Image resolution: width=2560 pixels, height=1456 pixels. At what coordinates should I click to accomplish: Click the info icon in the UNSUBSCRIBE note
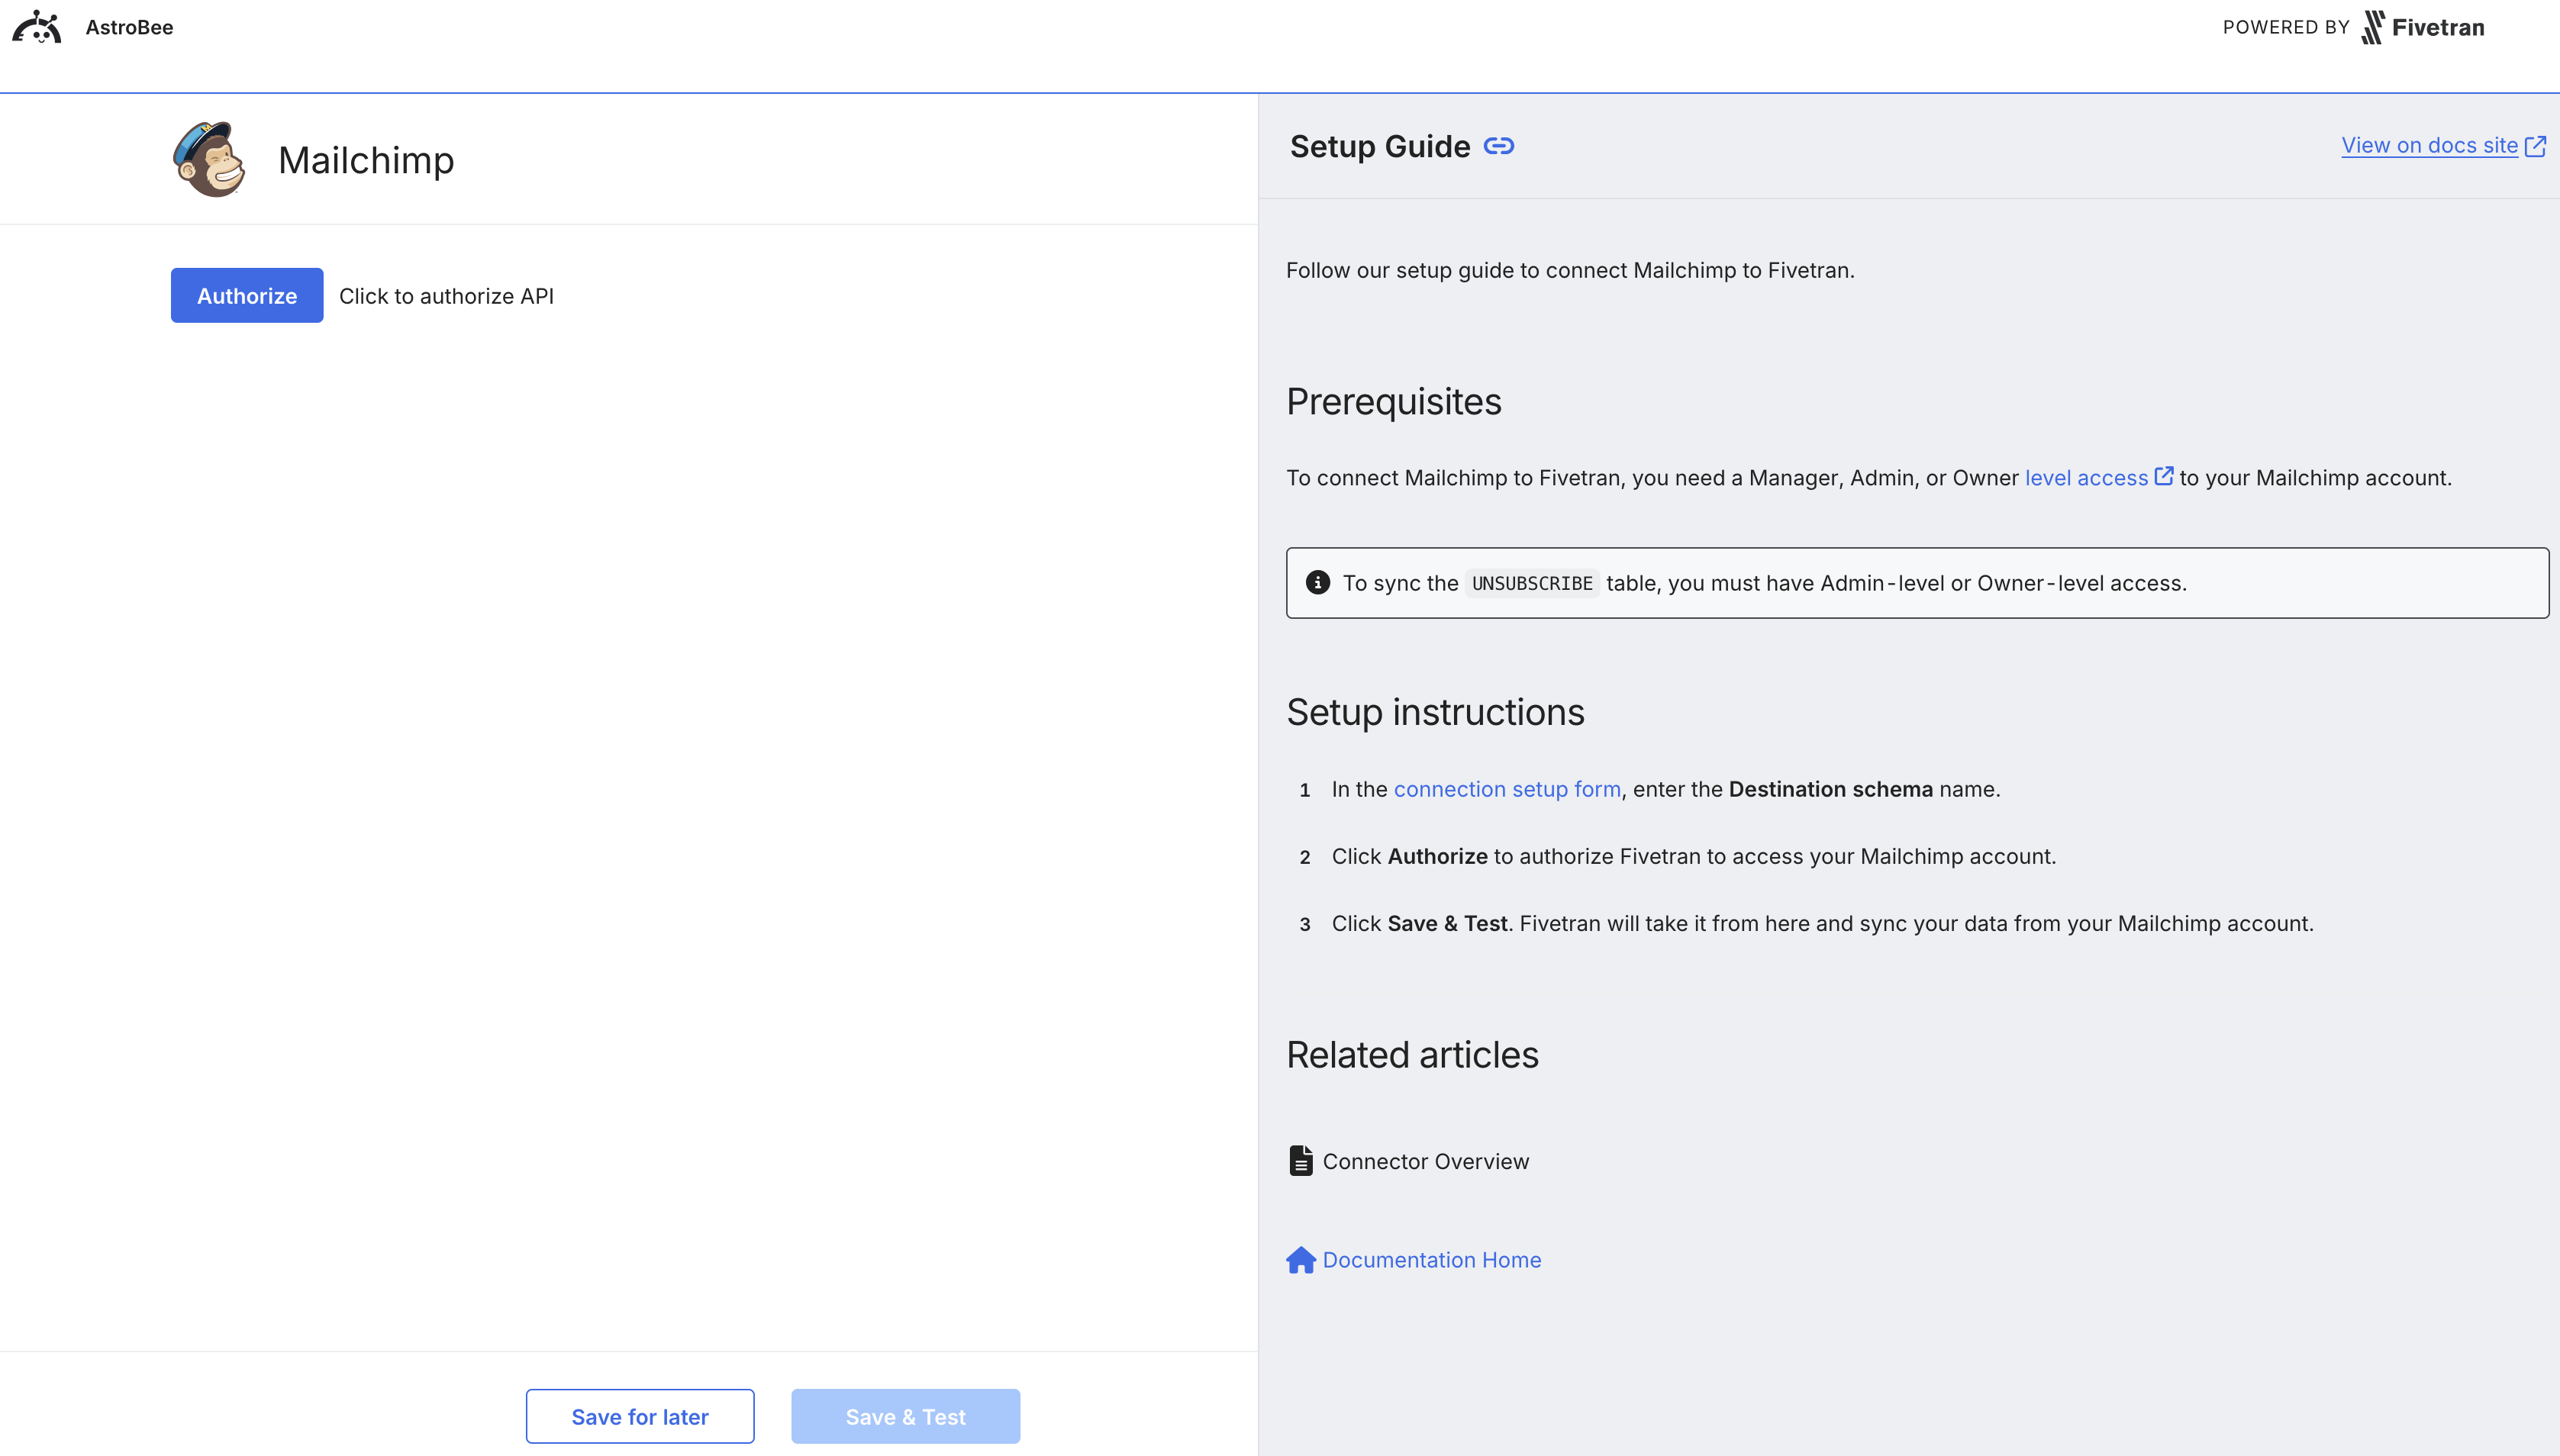point(1320,582)
